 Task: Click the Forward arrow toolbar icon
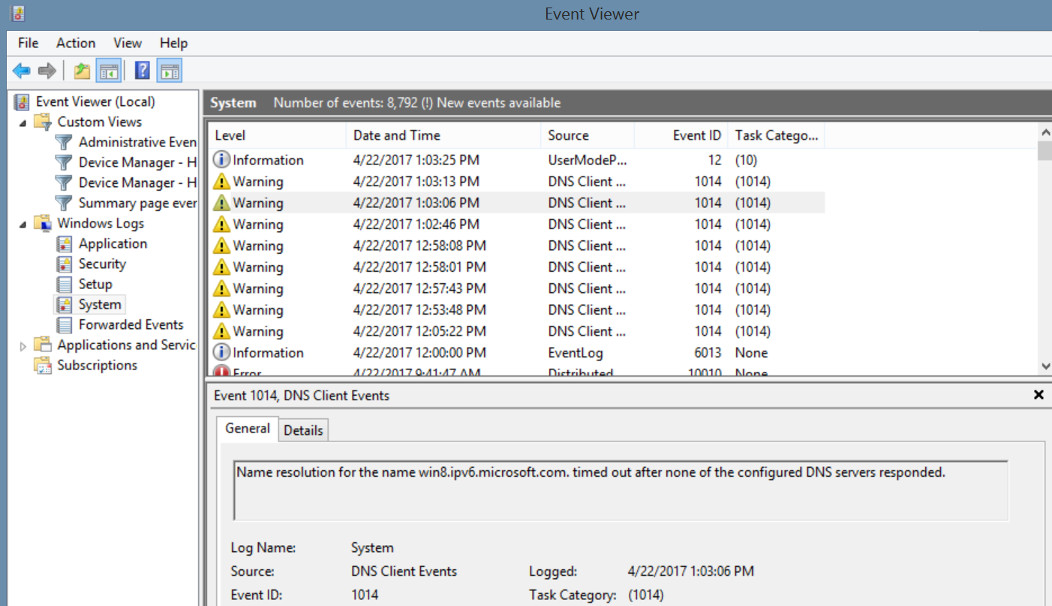pyautogui.click(x=47, y=70)
